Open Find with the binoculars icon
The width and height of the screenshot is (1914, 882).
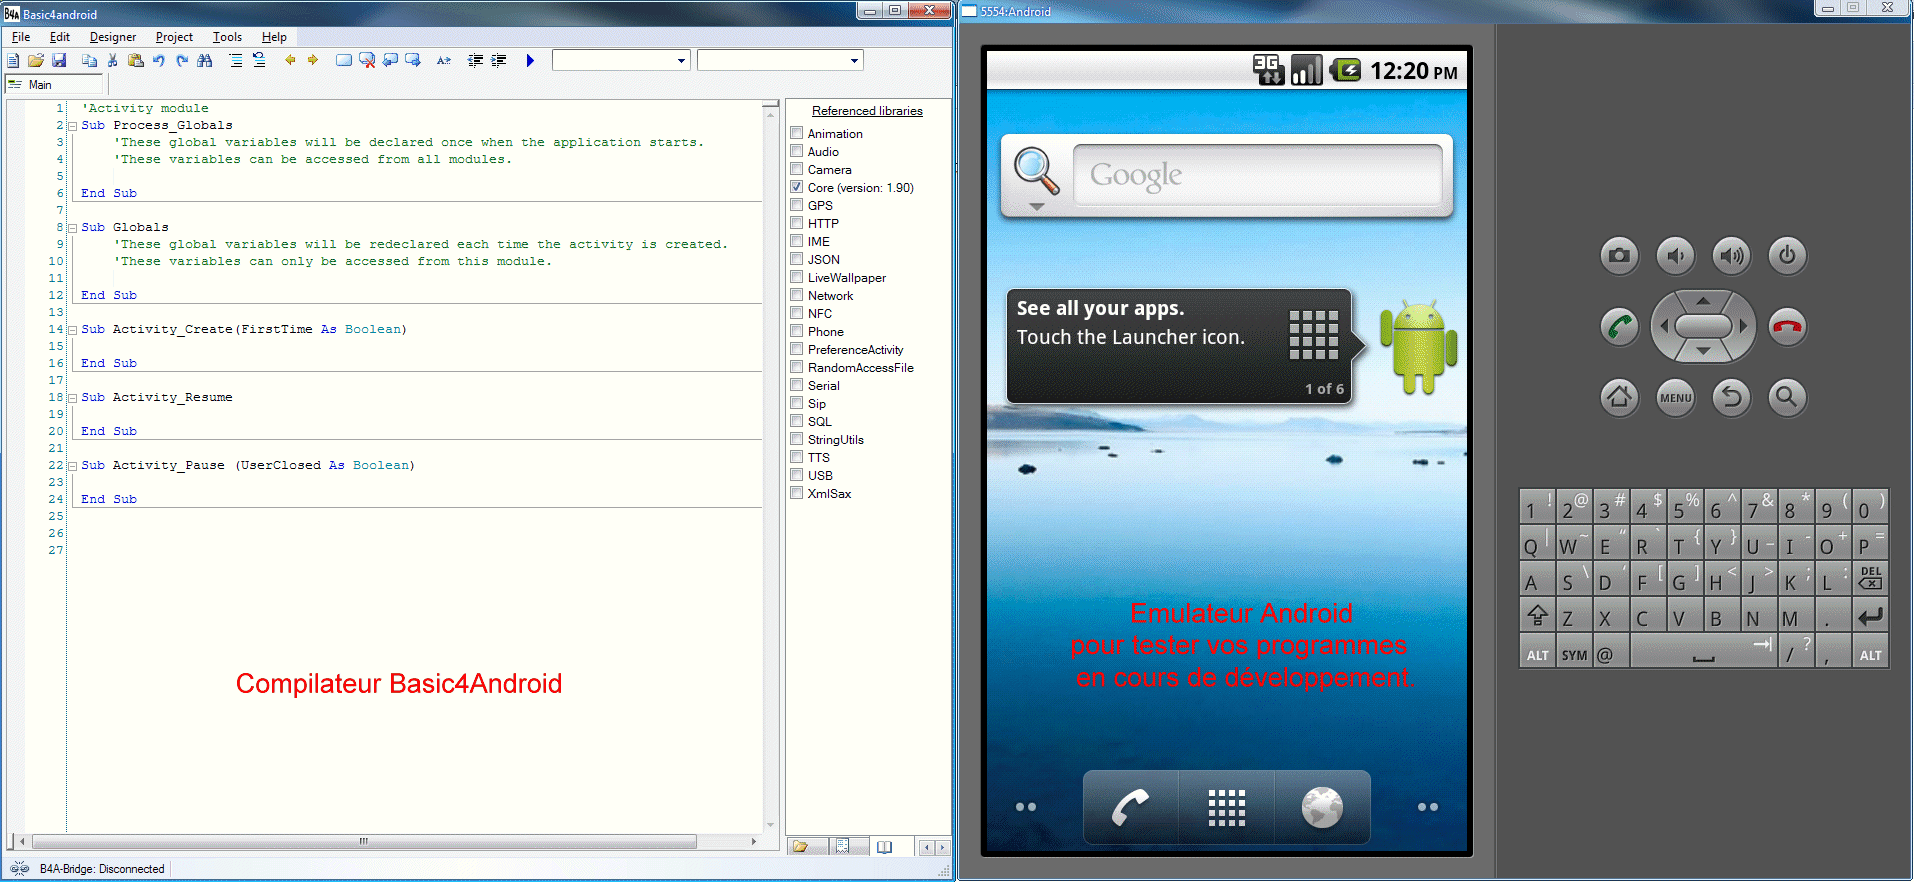tap(205, 61)
